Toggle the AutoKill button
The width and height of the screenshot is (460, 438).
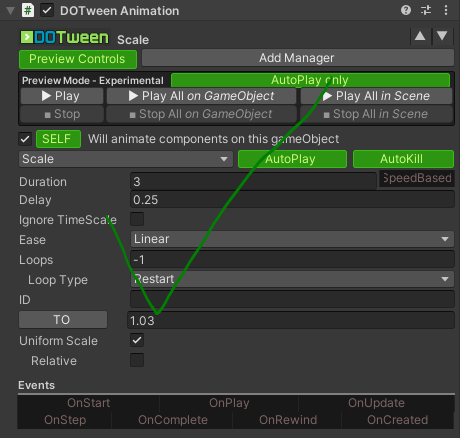coord(403,159)
